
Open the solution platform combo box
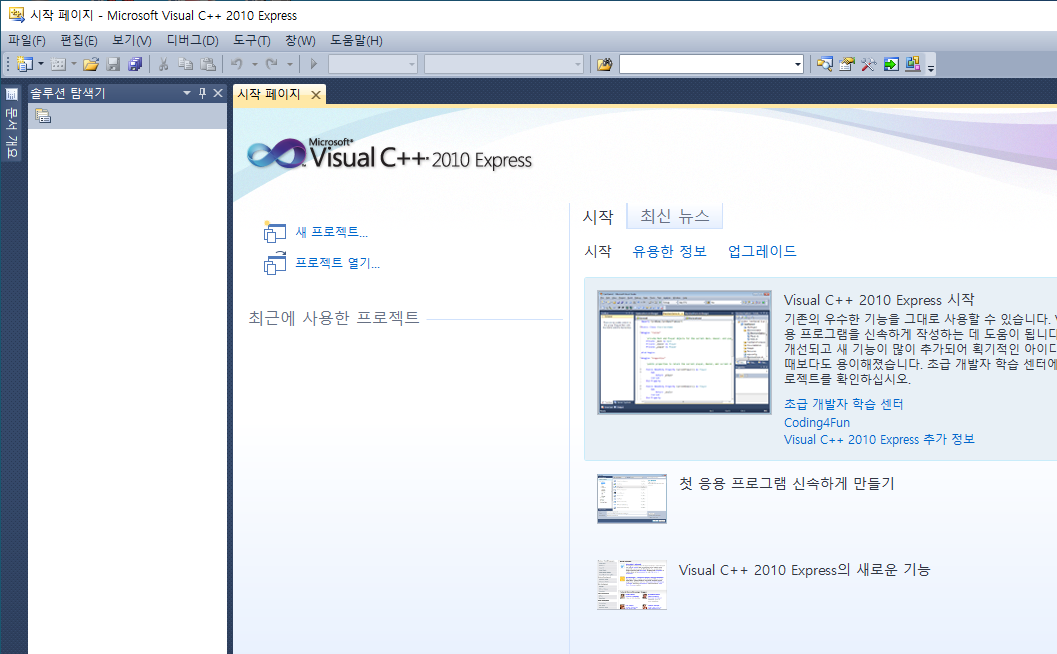[504, 64]
